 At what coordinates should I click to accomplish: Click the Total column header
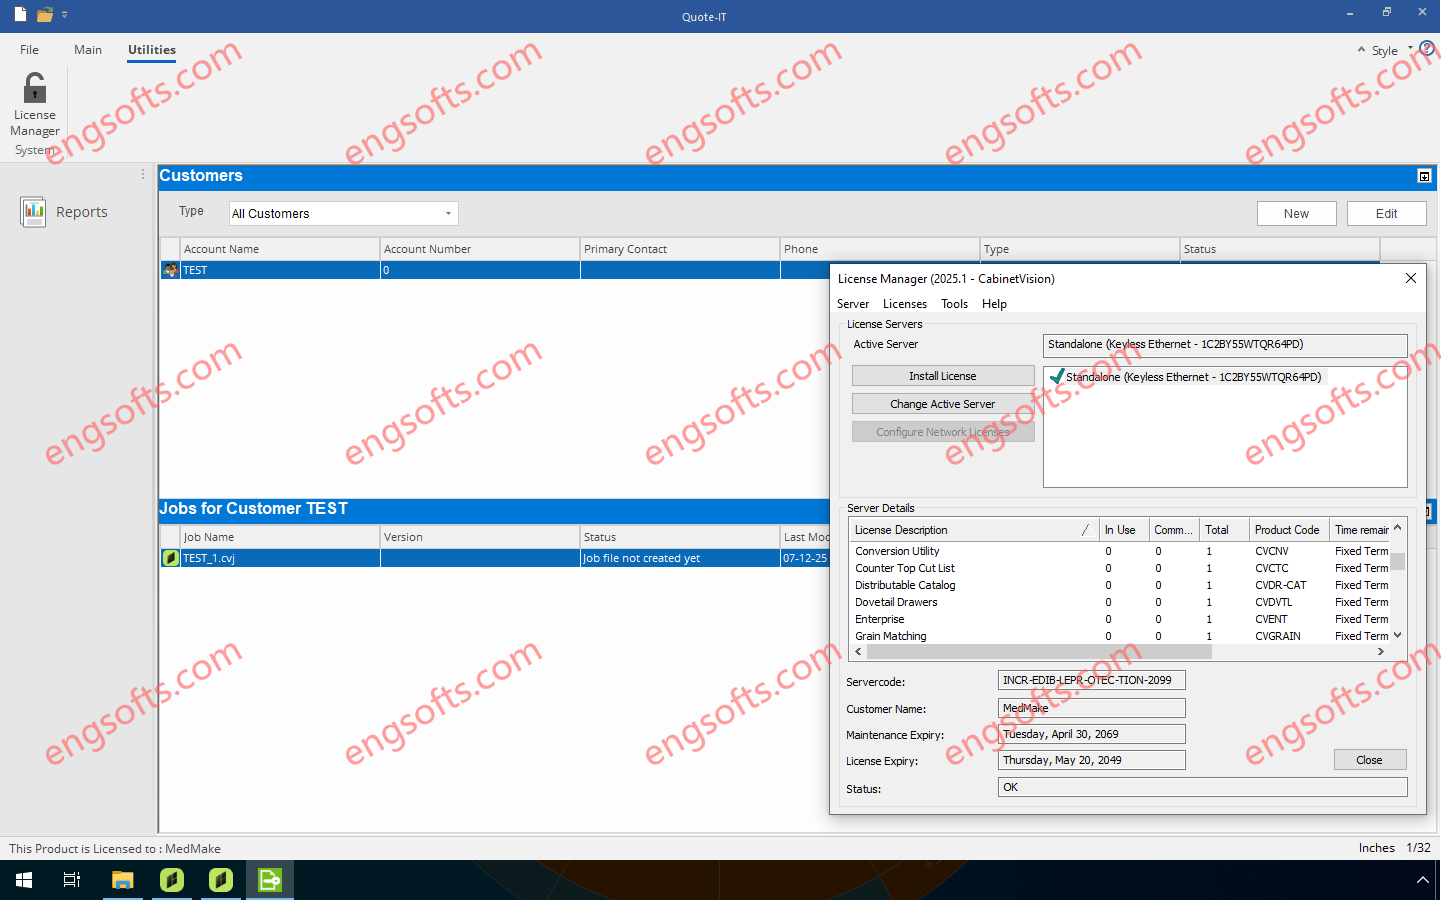click(x=1223, y=530)
